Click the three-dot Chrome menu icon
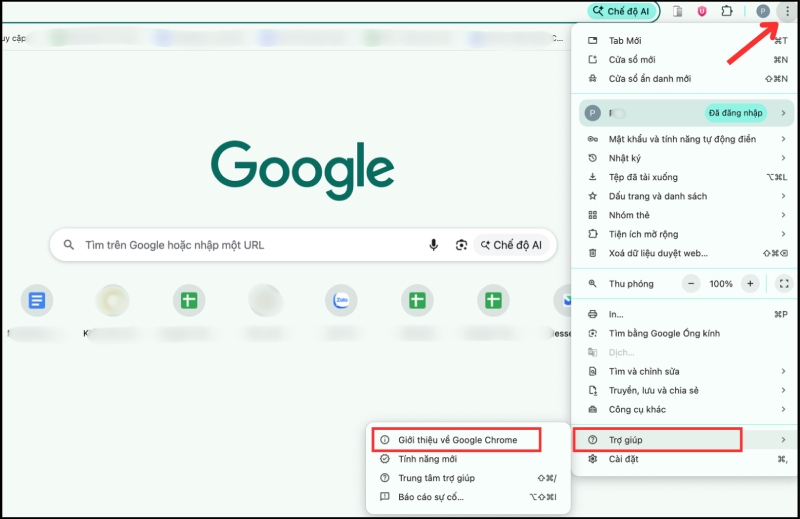 (787, 11)
